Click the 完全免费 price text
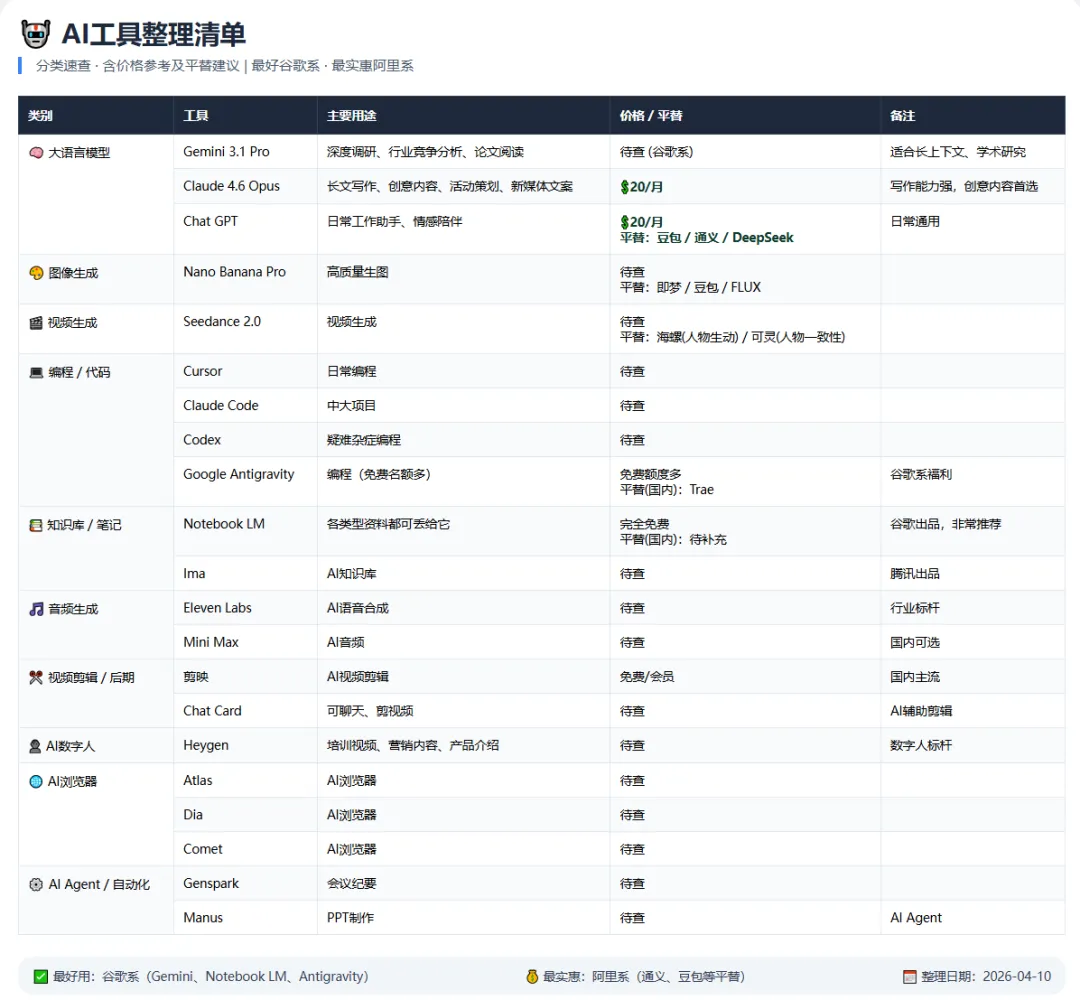1080x1000 pixels. tap(644, 524)
